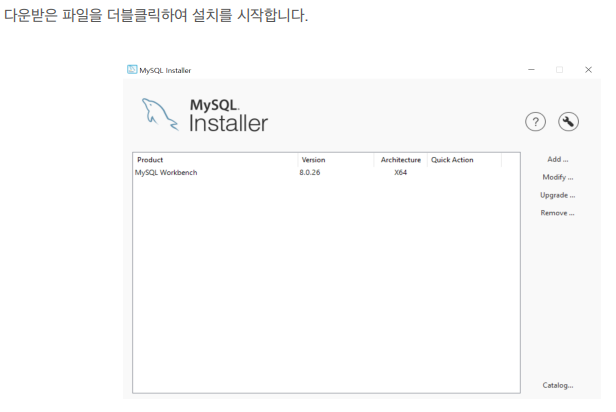Click the Quick Action column header
The width and height of the screenshot is (616, 412).
(464, 160)
